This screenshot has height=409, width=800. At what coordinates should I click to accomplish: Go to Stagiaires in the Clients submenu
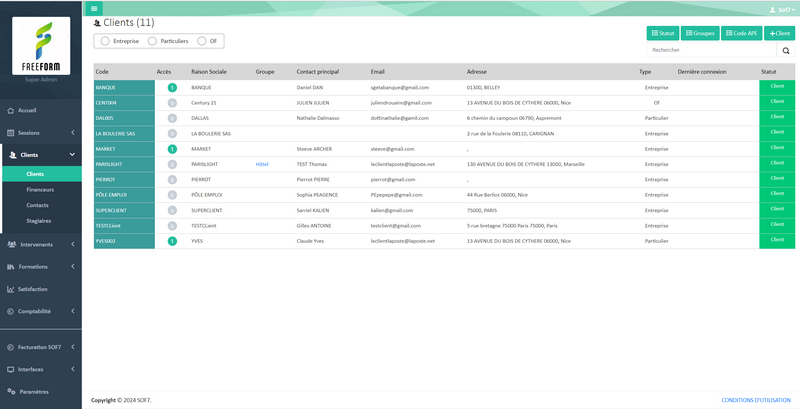tap(38, 220)
